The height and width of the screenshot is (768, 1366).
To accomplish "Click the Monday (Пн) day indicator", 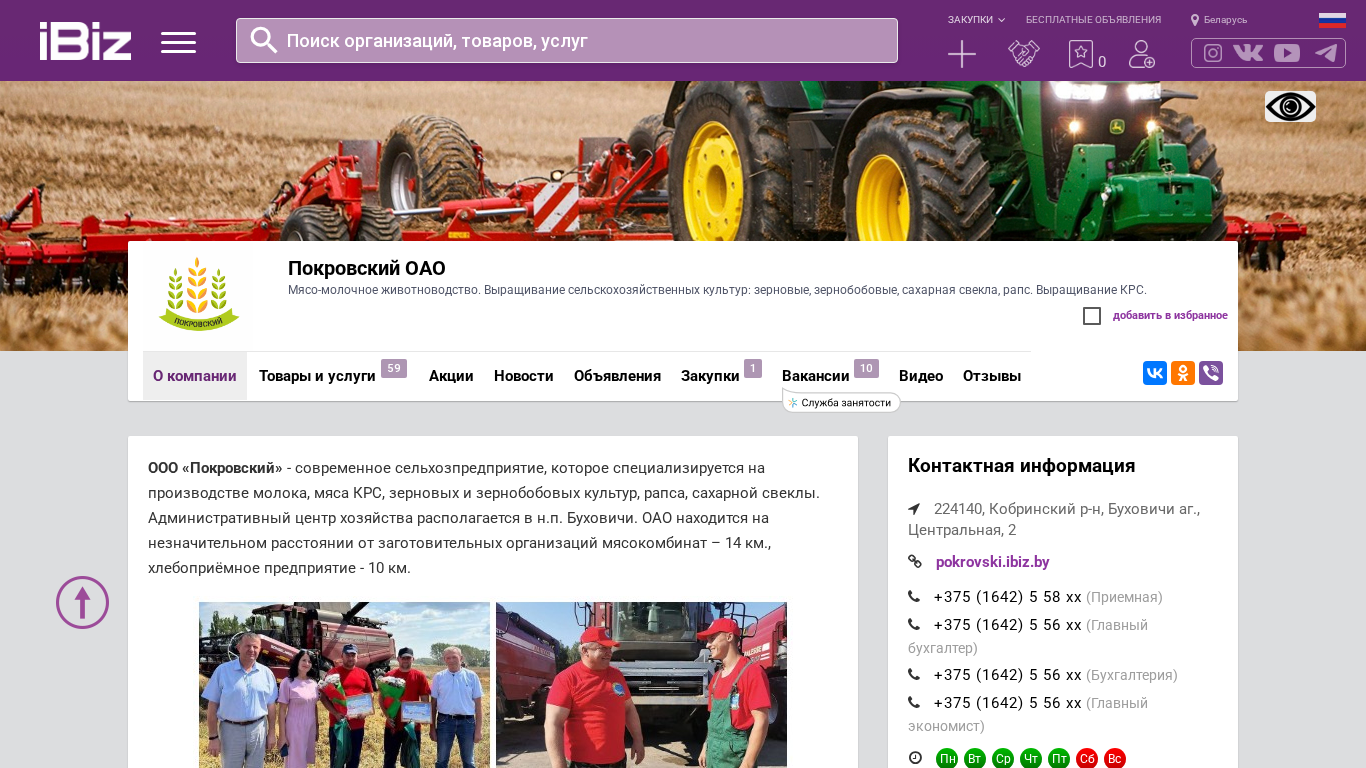I will [947, 759].
